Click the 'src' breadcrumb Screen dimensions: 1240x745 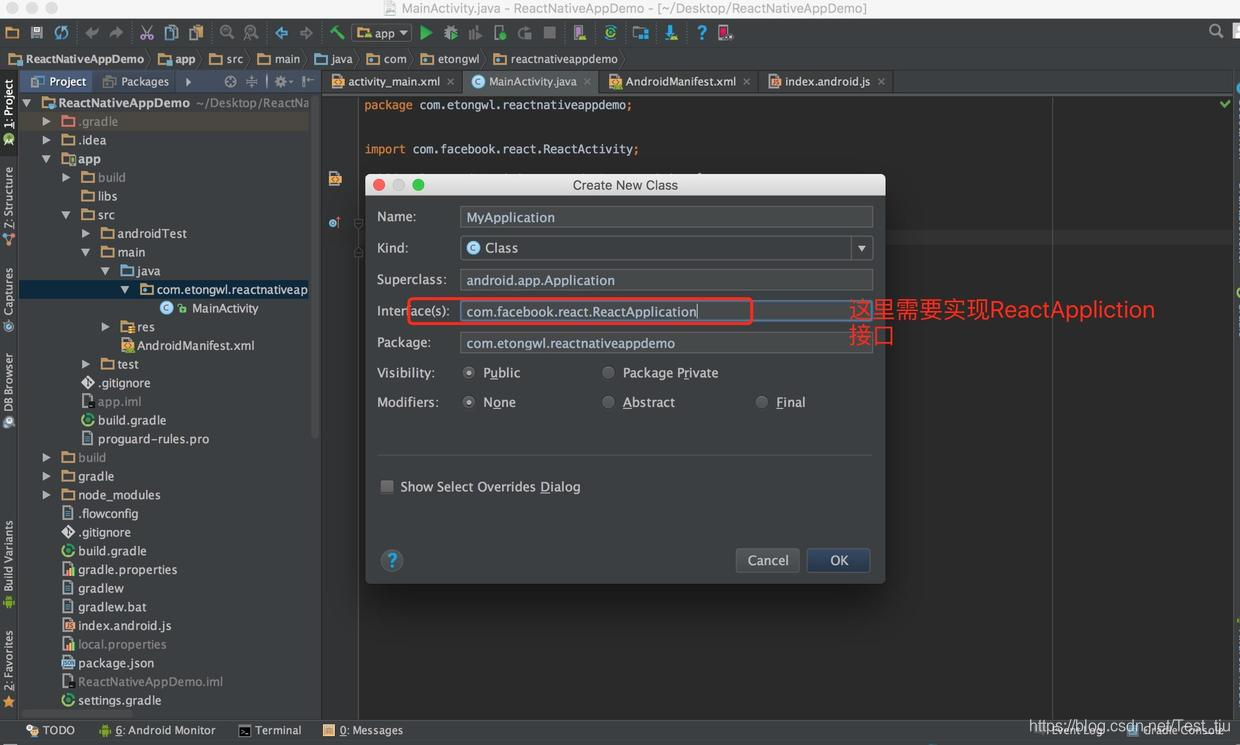pos(226,59)
